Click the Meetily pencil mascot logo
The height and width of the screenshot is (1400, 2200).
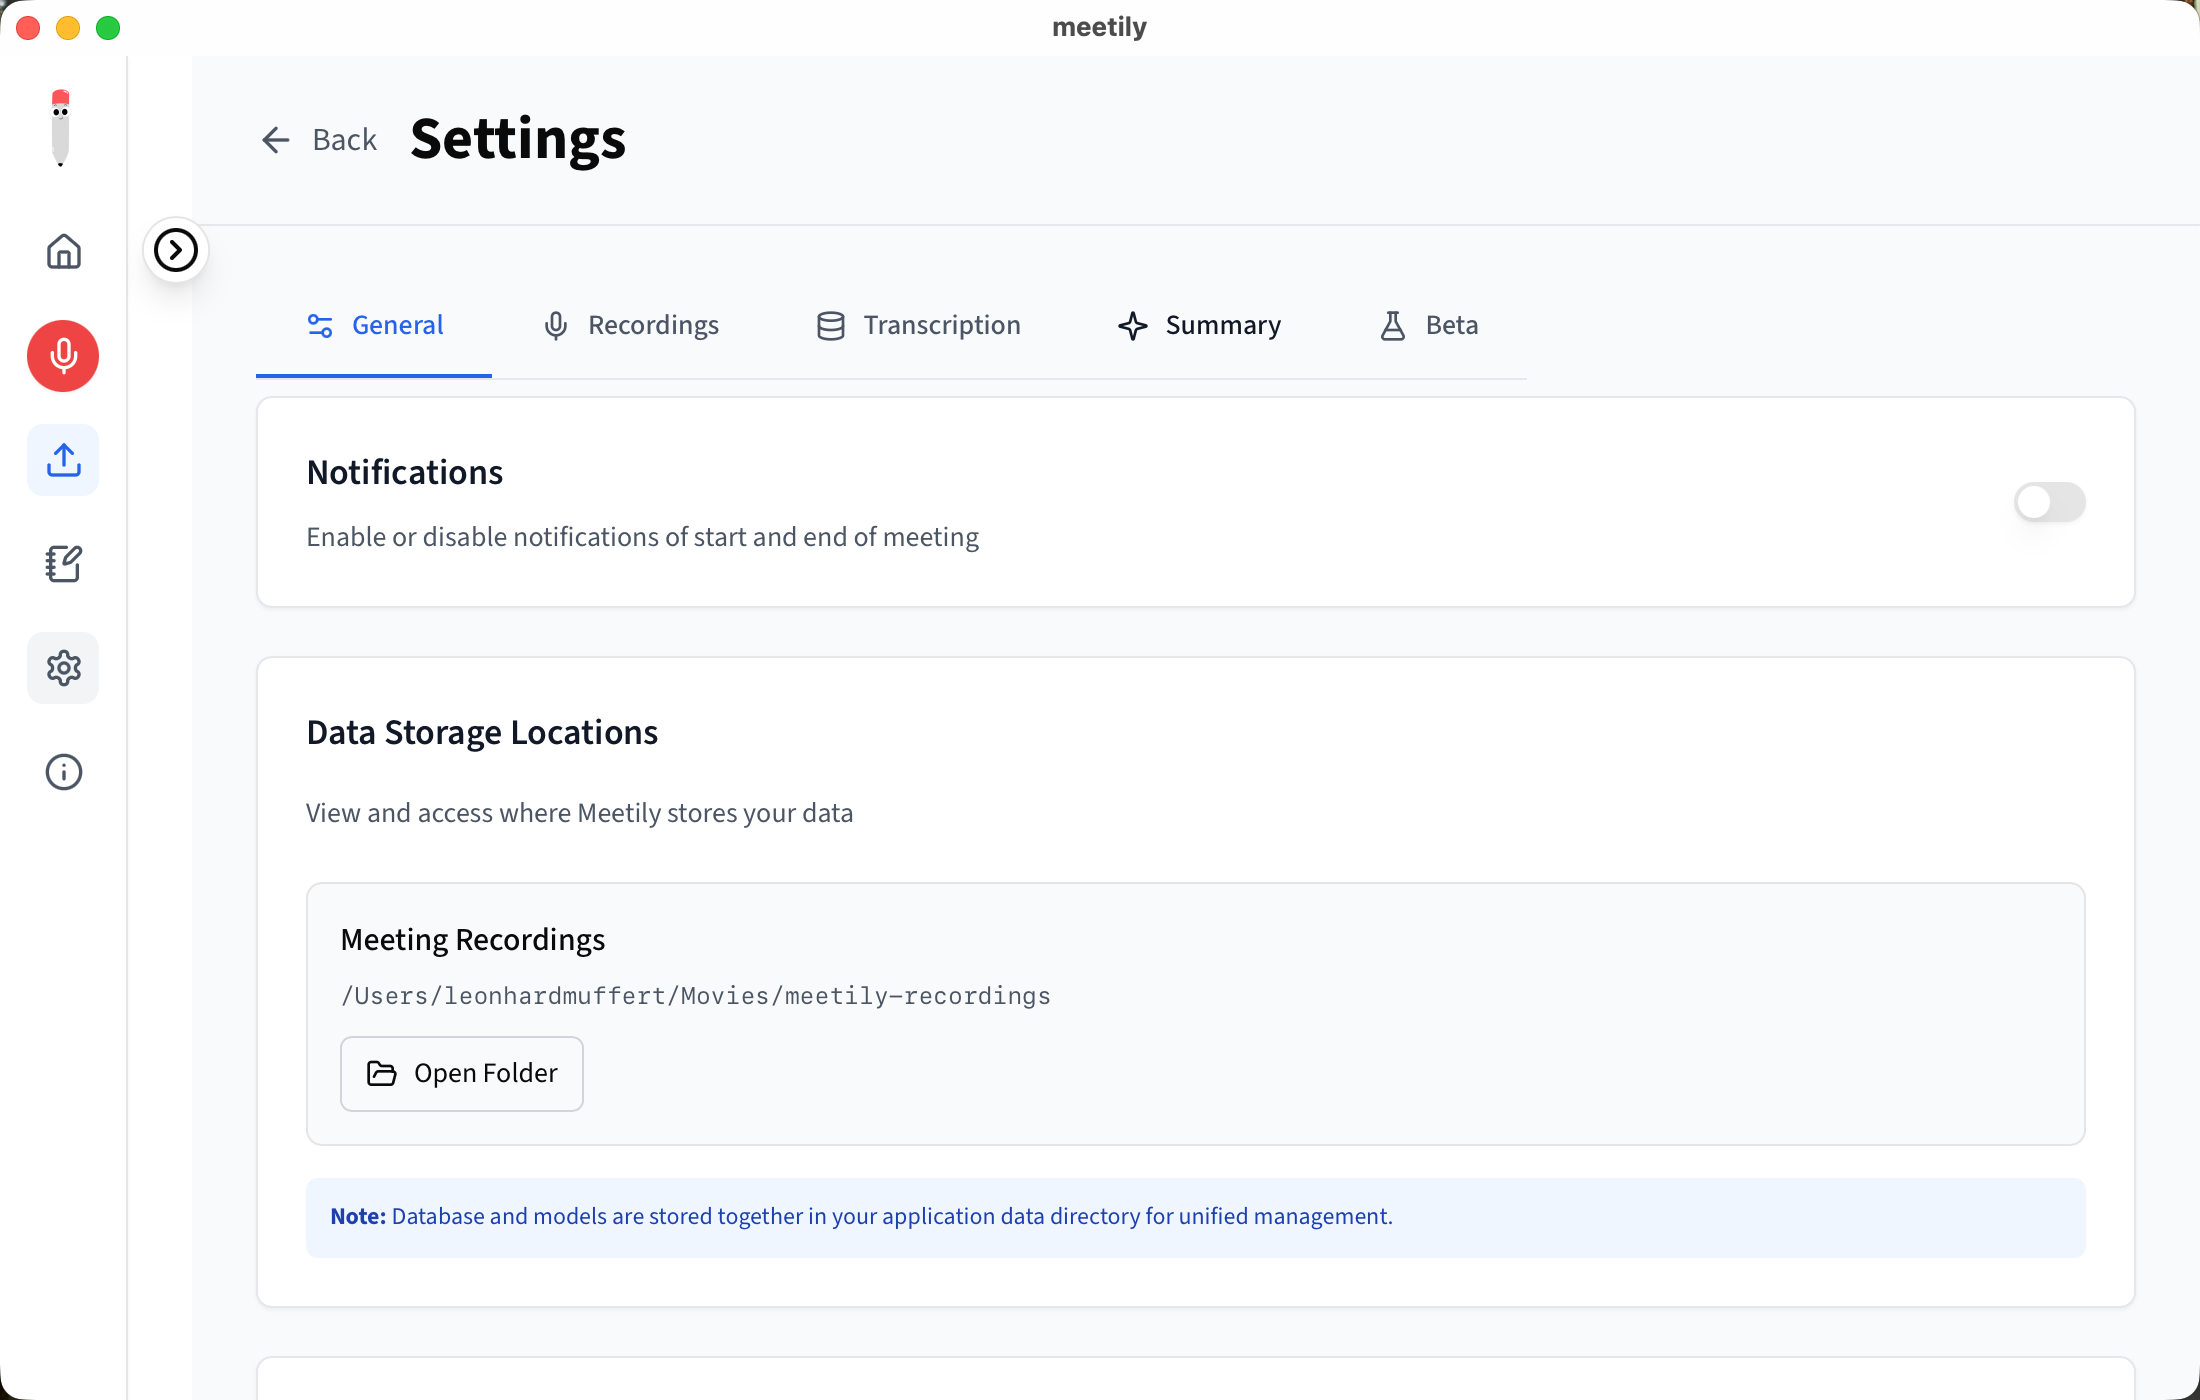pyautogui.click(x=60, y=128)
